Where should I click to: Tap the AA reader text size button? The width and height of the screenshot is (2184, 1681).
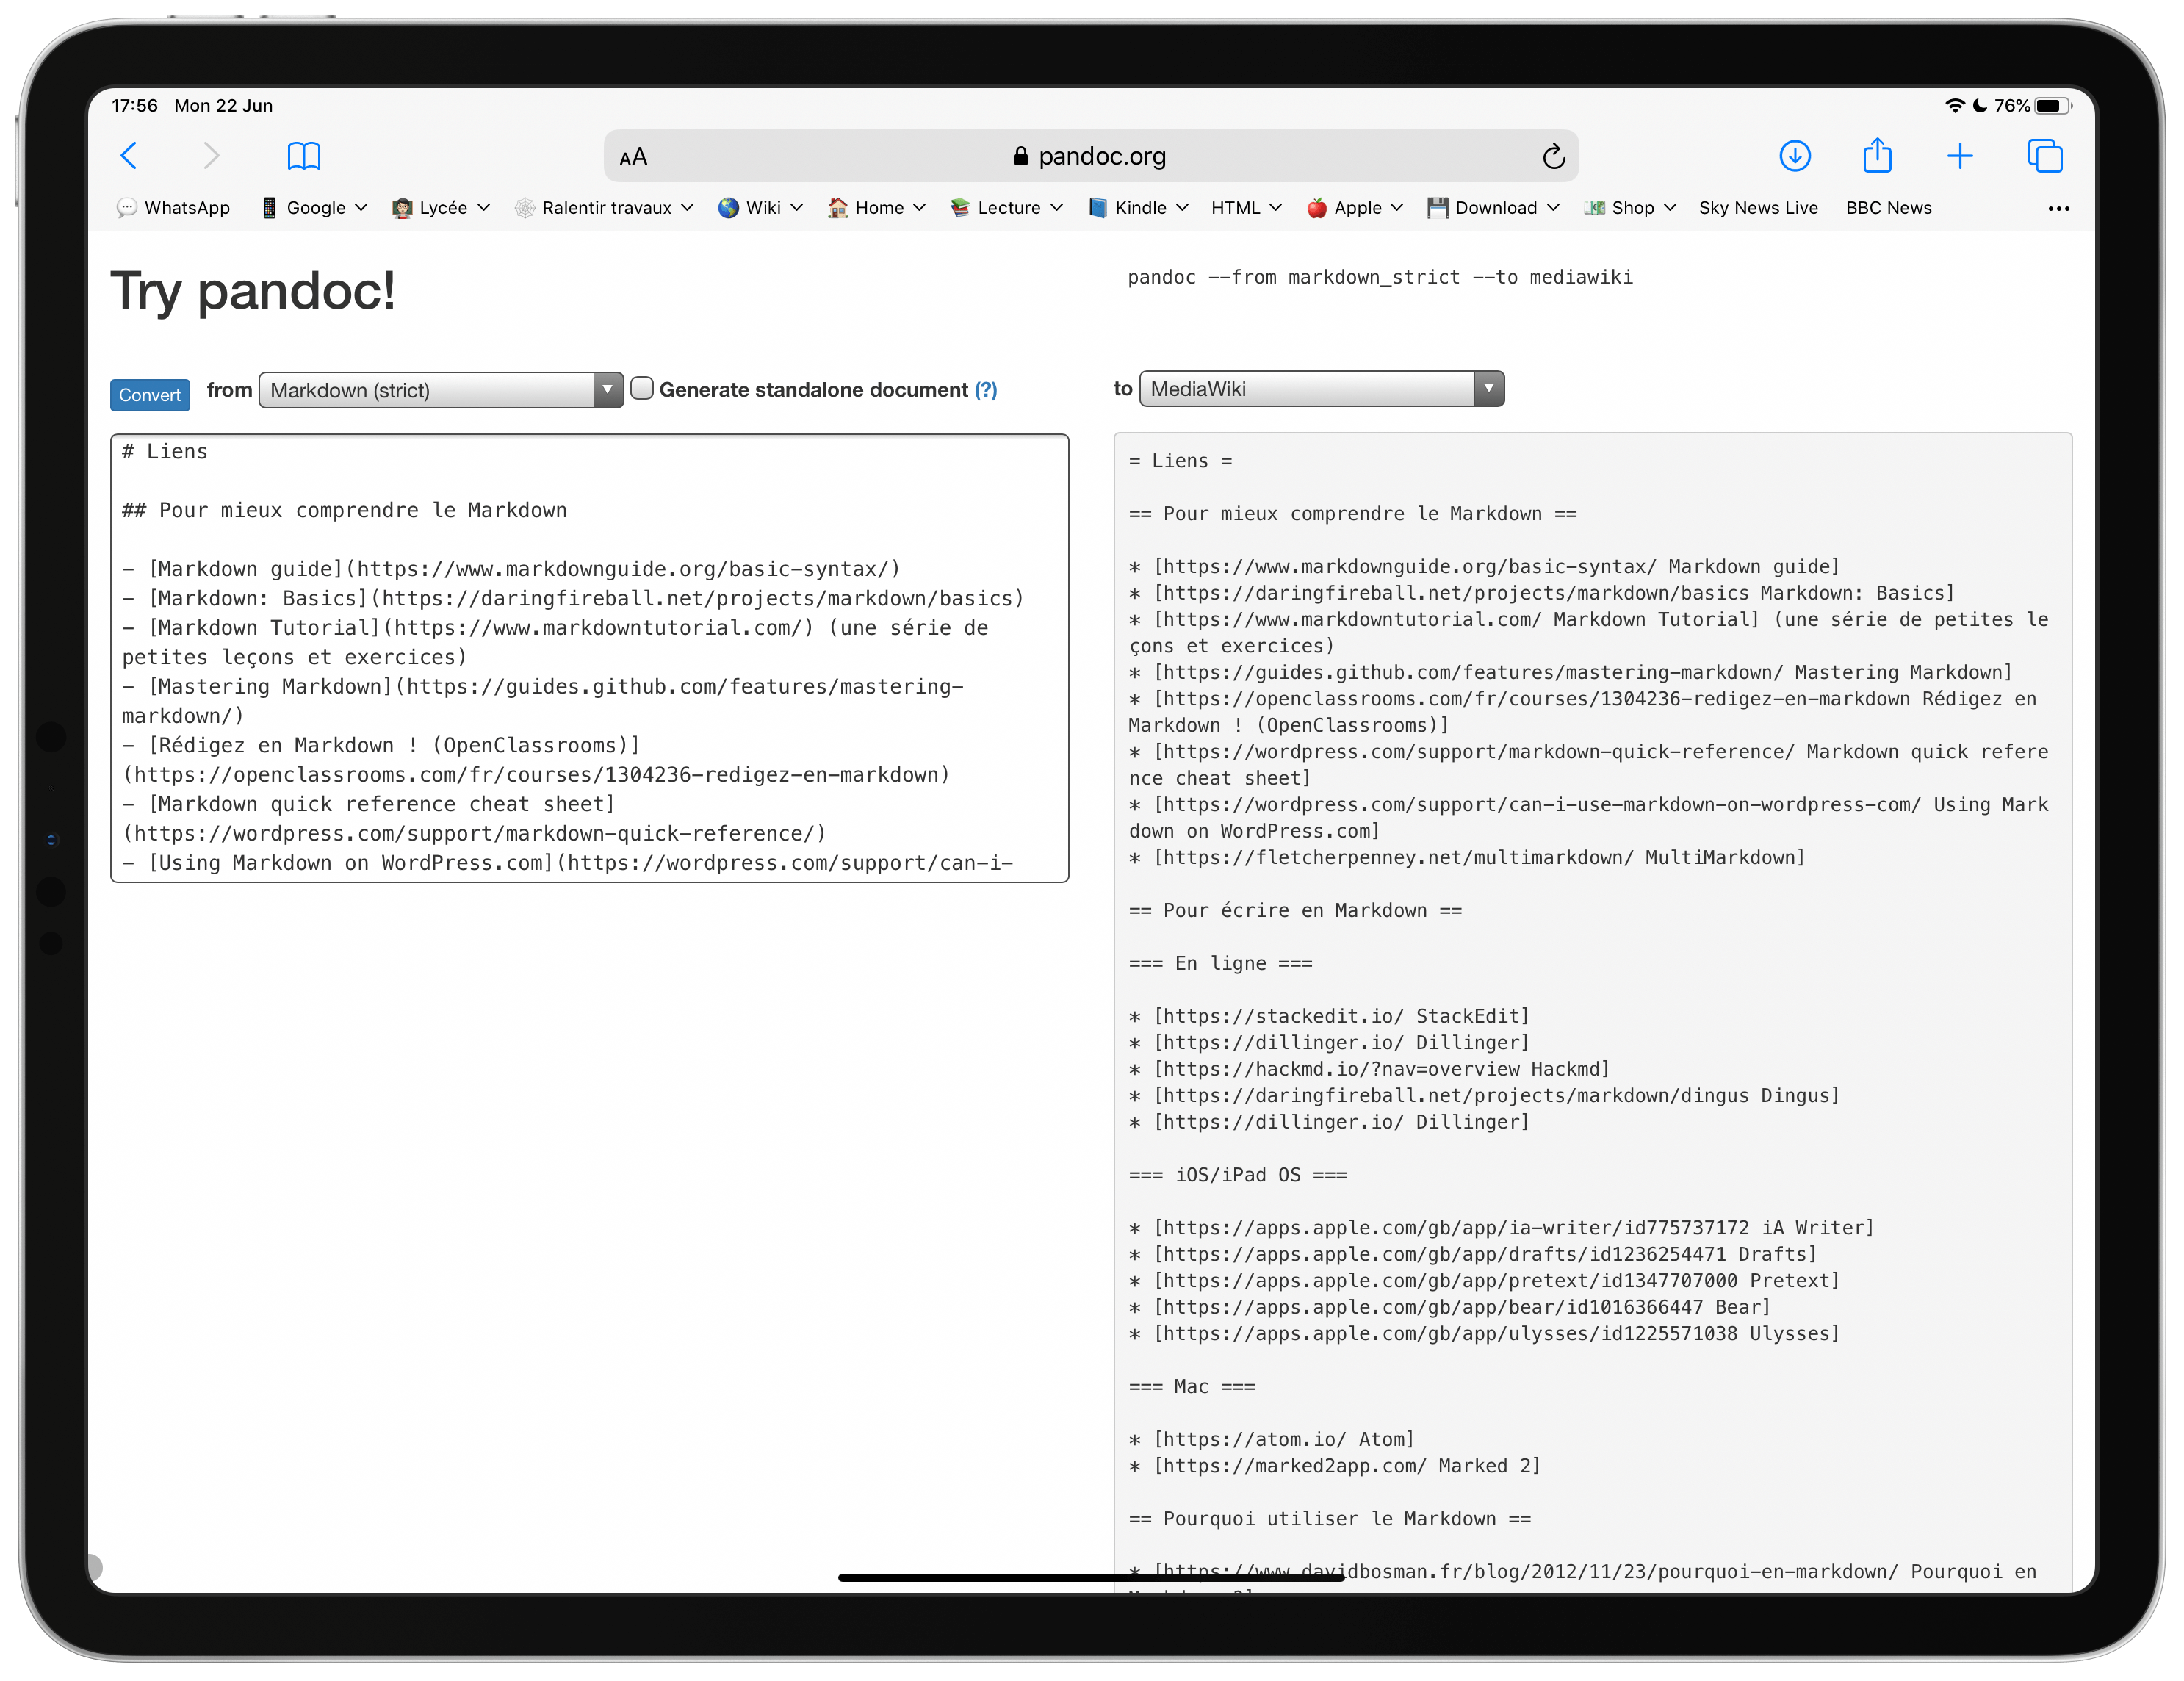(633, 157)
